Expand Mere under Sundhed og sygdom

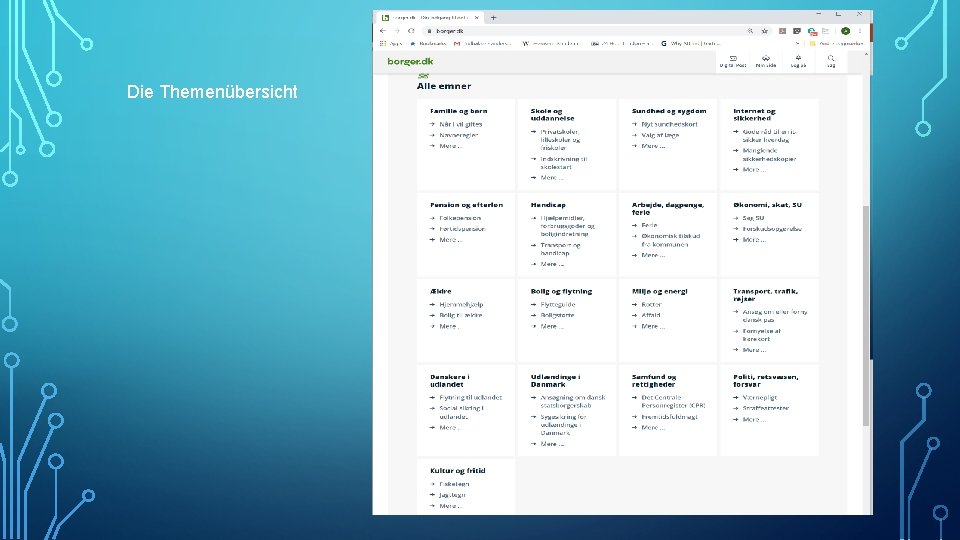click(653, 146)
